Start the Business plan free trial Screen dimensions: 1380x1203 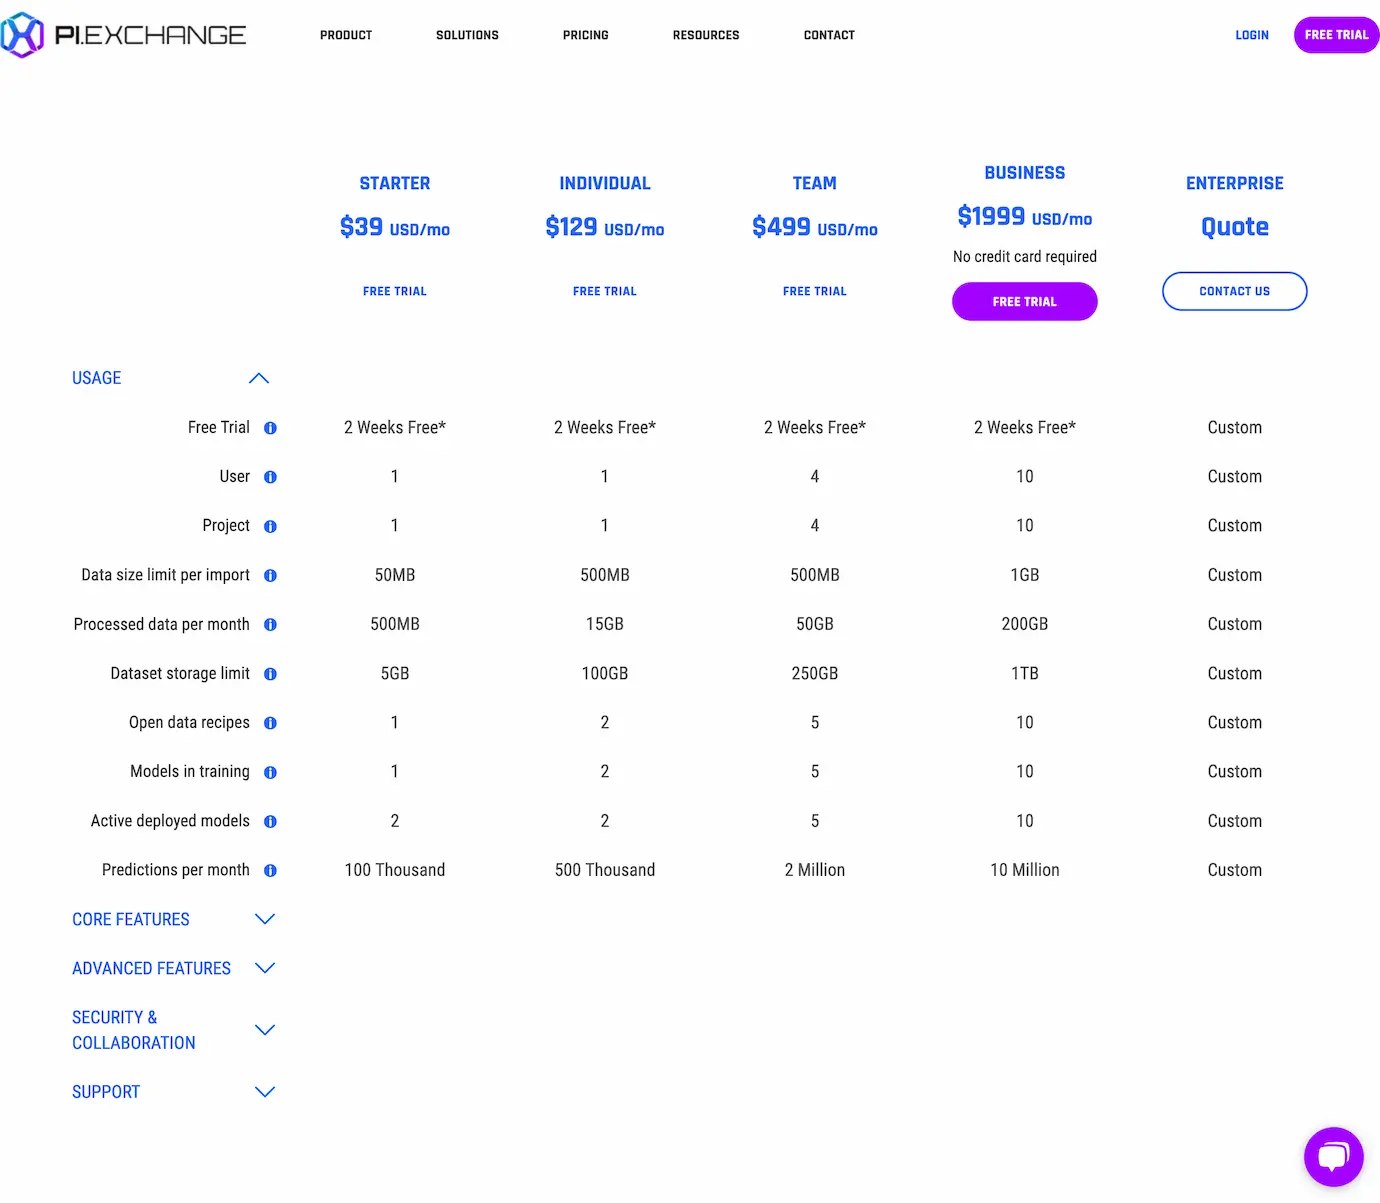click(1024, 301)
